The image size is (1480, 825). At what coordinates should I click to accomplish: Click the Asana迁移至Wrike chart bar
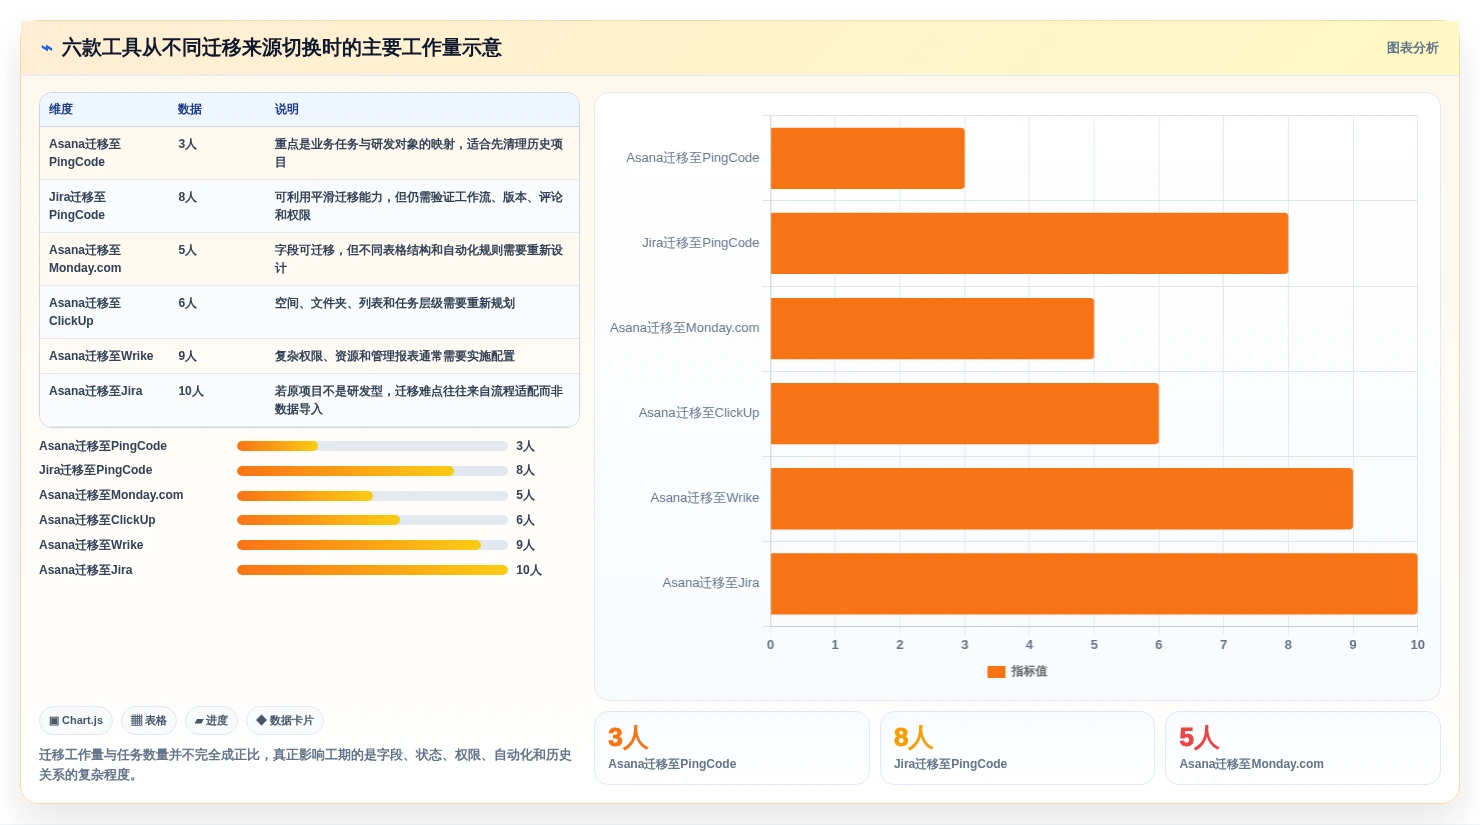(x=1061, y=498)
